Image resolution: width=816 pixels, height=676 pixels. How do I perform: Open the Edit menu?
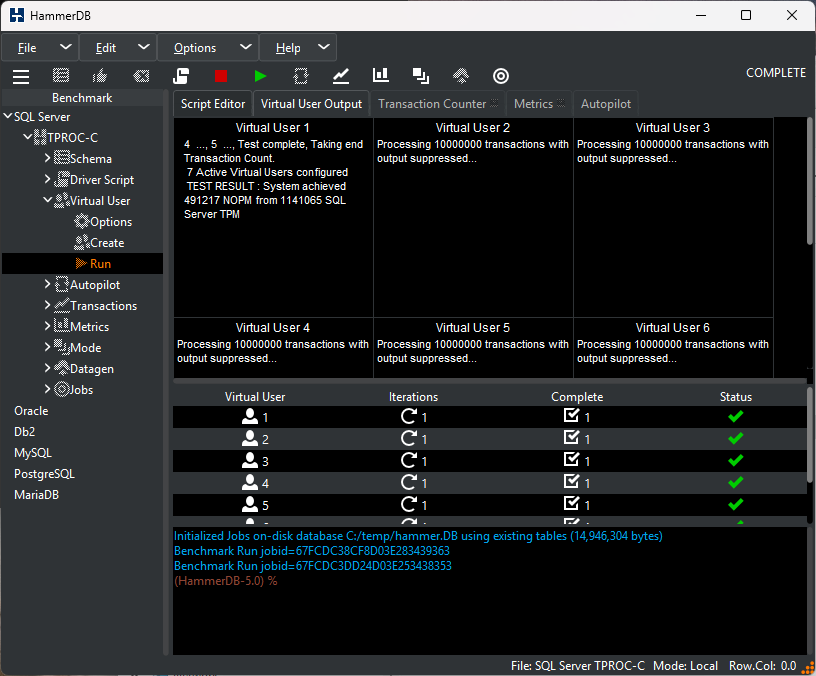click(x=118, y=48)
